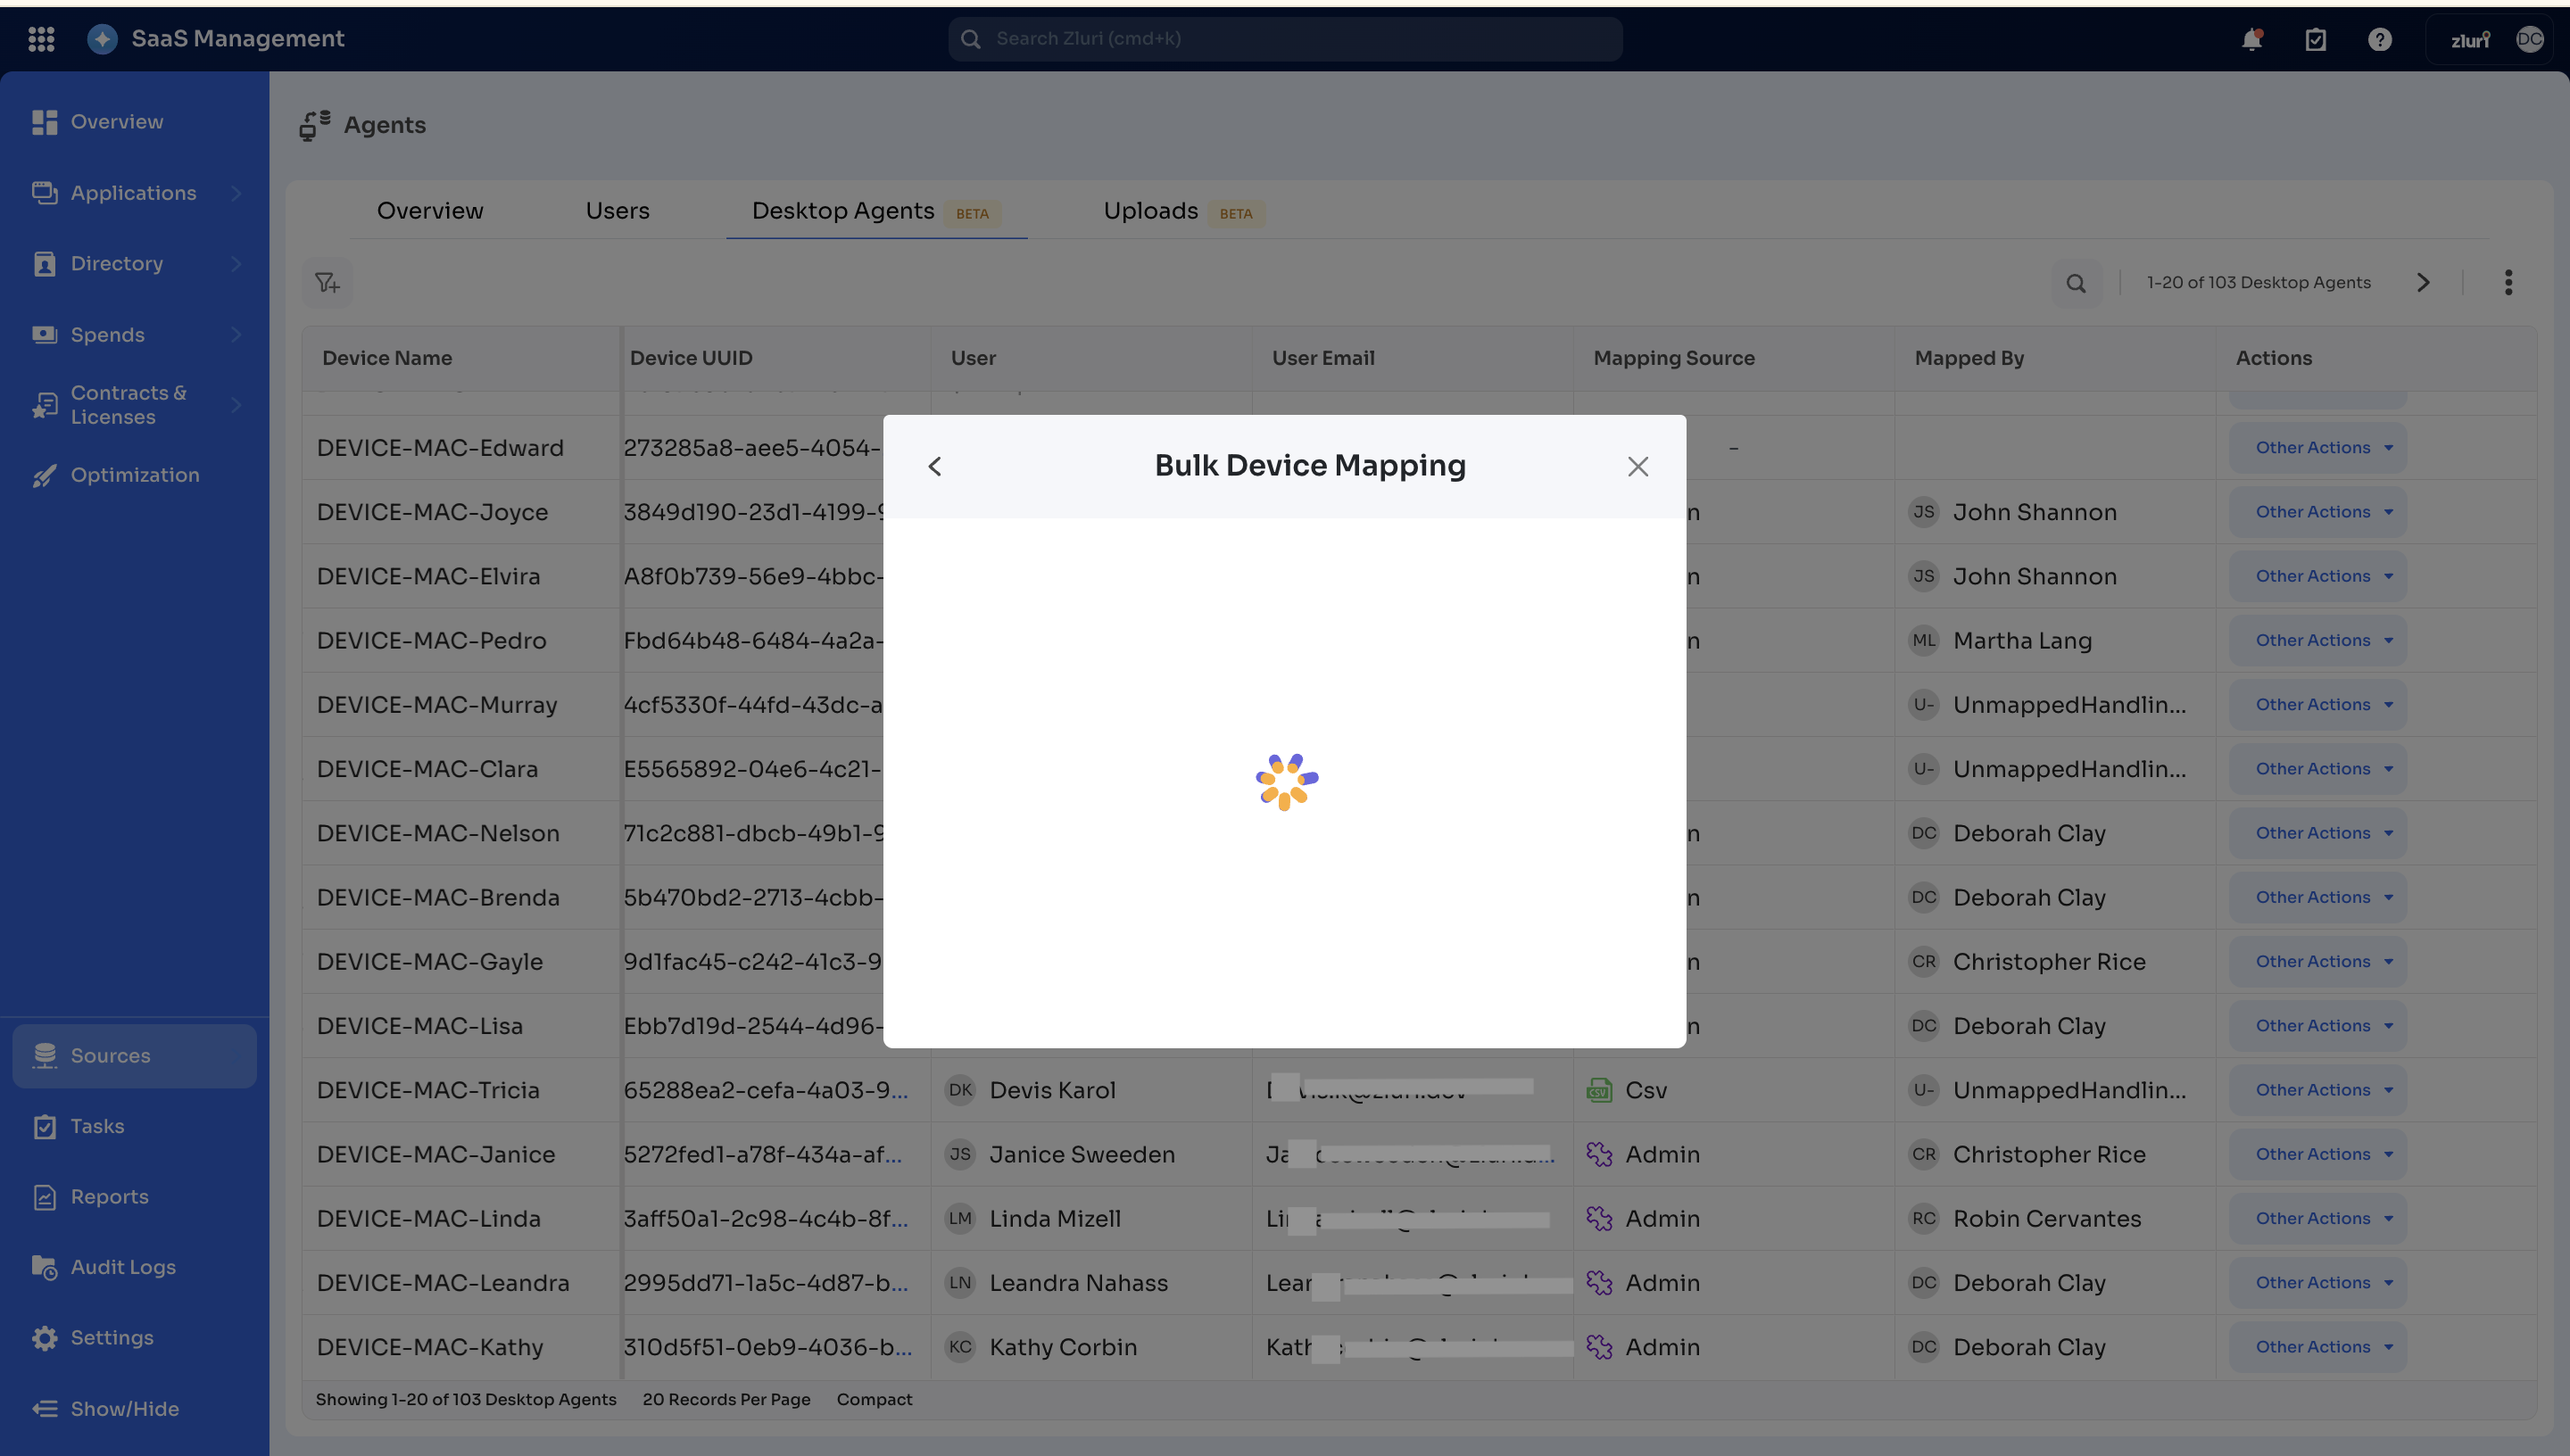Click the table search magnifier icon
The image size is (2570, 1456).
(2076, 283)
